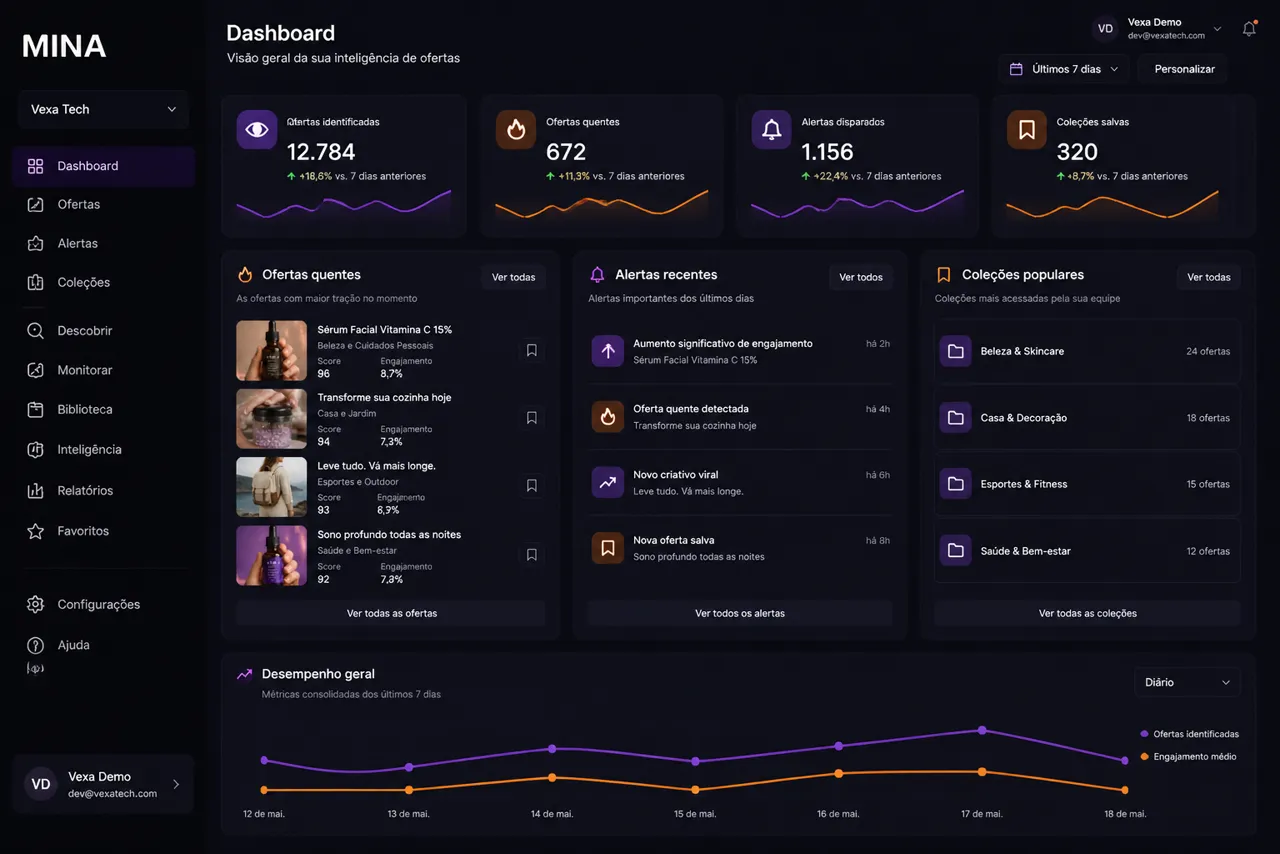Click the notification bell in the header
This screenshot has height=854, width=1280.
[x=1249, y=29]
